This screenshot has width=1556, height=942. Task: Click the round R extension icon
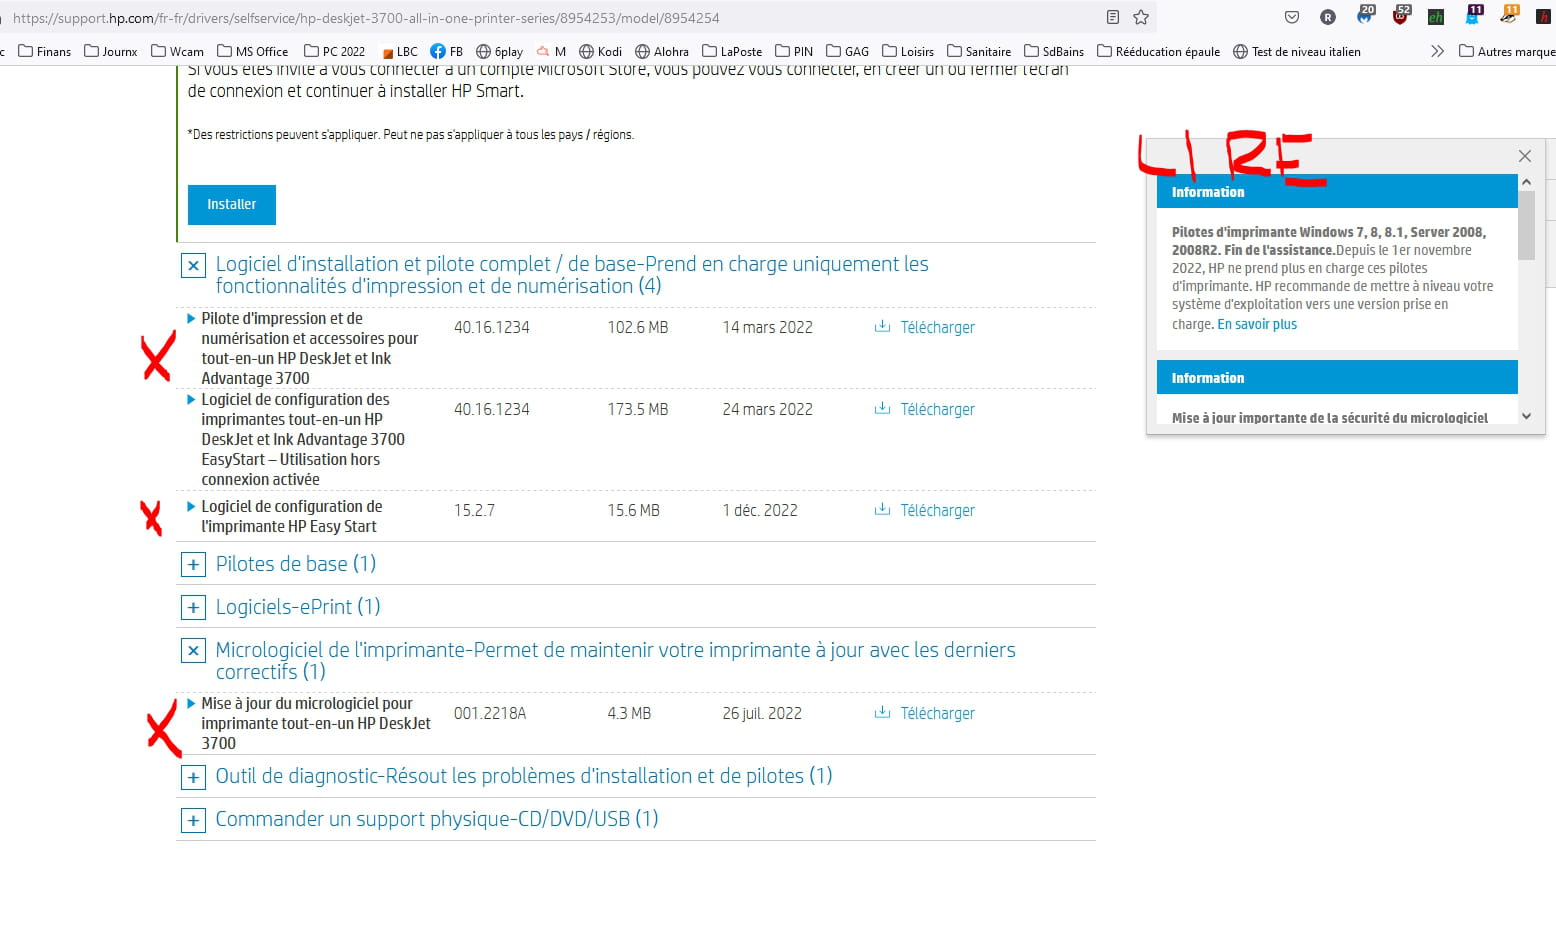pos(1328,17)
